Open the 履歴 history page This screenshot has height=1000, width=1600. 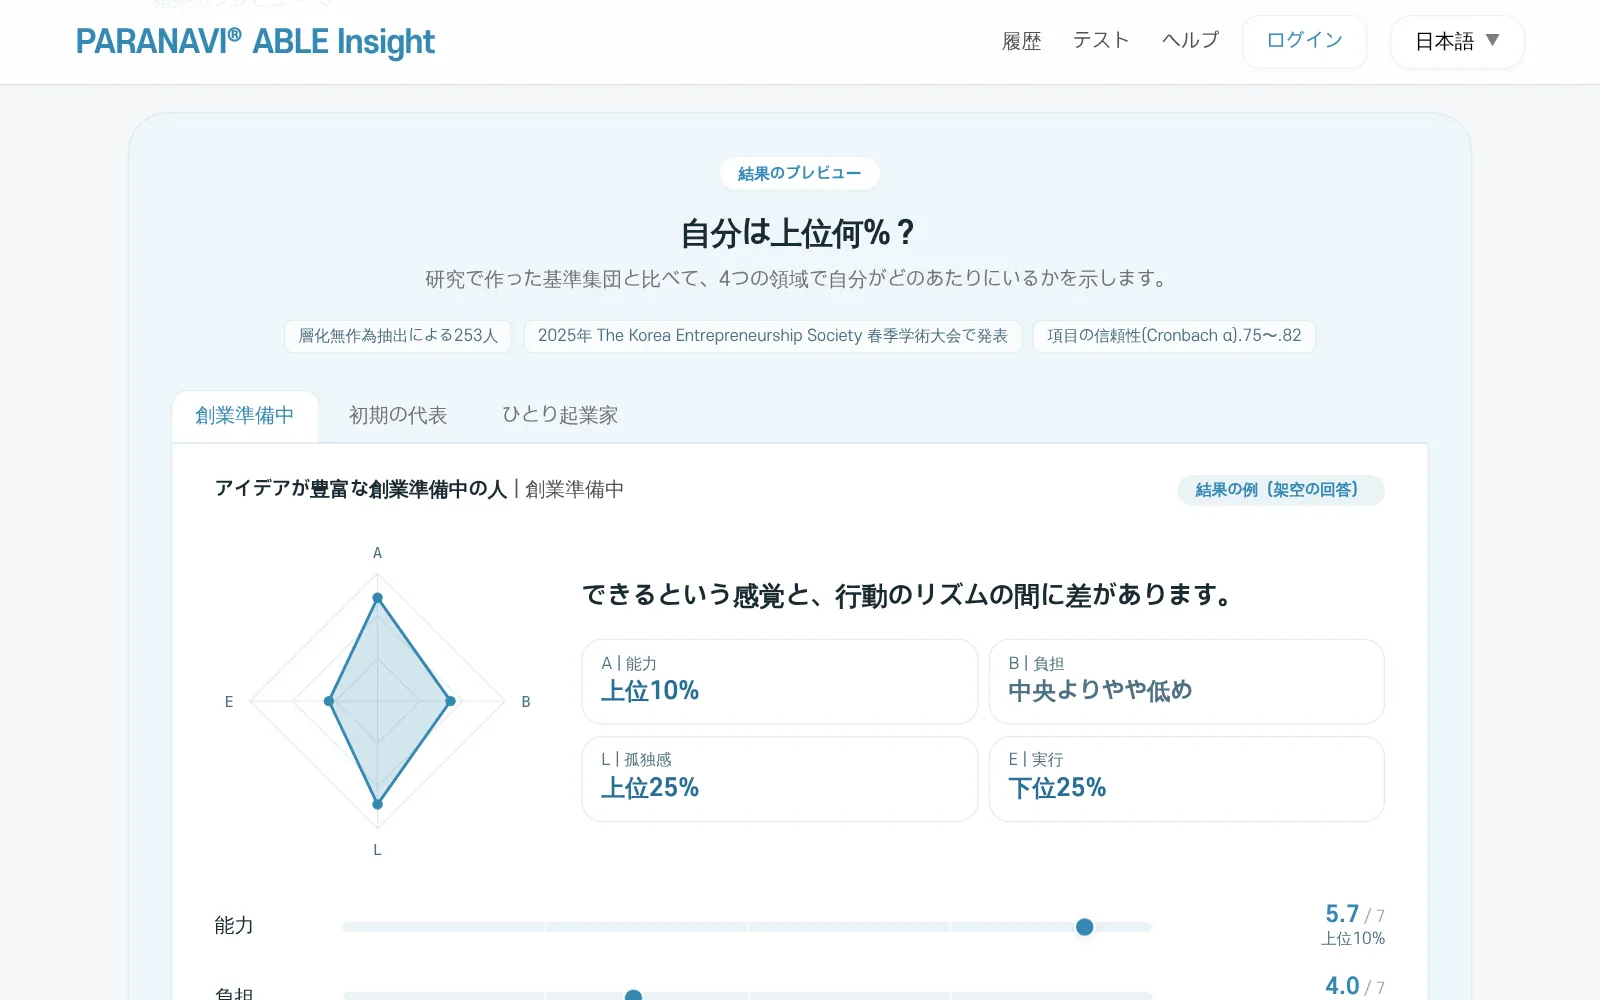pos(1021,41)
